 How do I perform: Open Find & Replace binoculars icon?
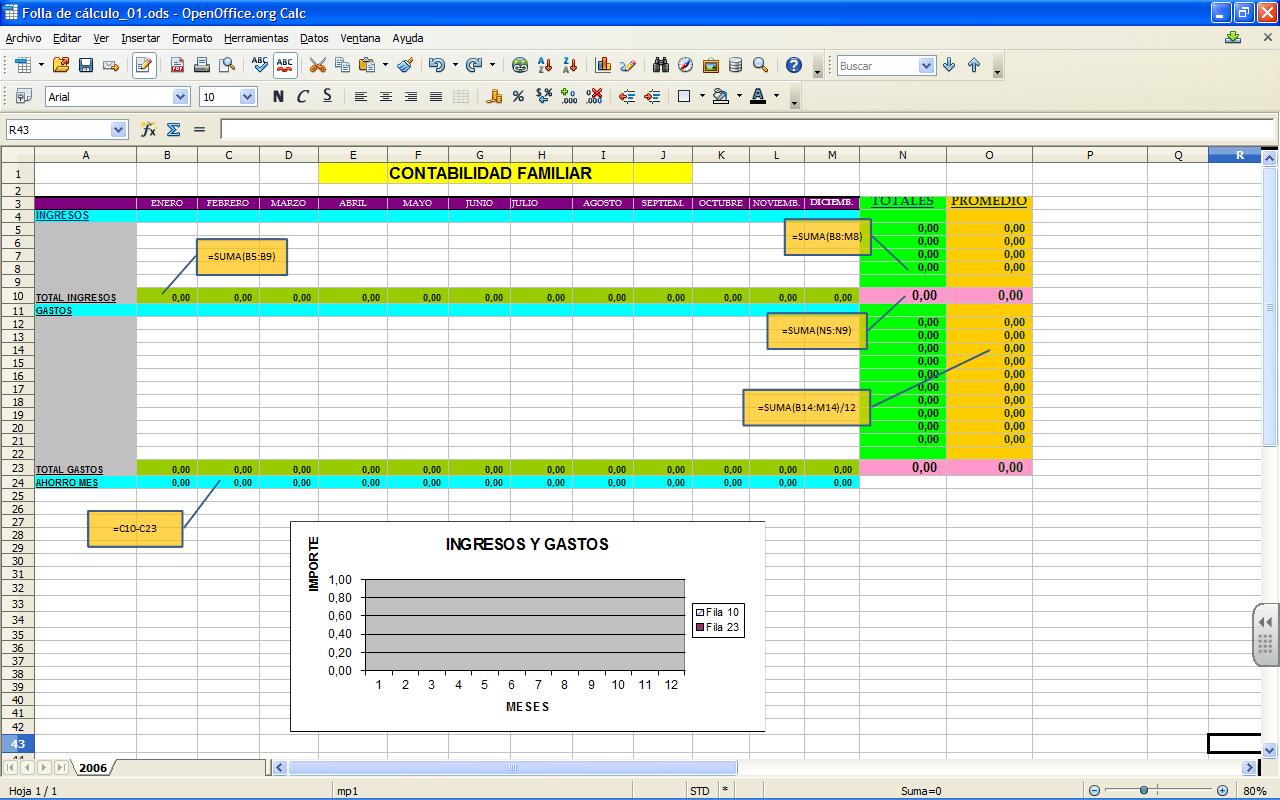click(x=660, y=66)
